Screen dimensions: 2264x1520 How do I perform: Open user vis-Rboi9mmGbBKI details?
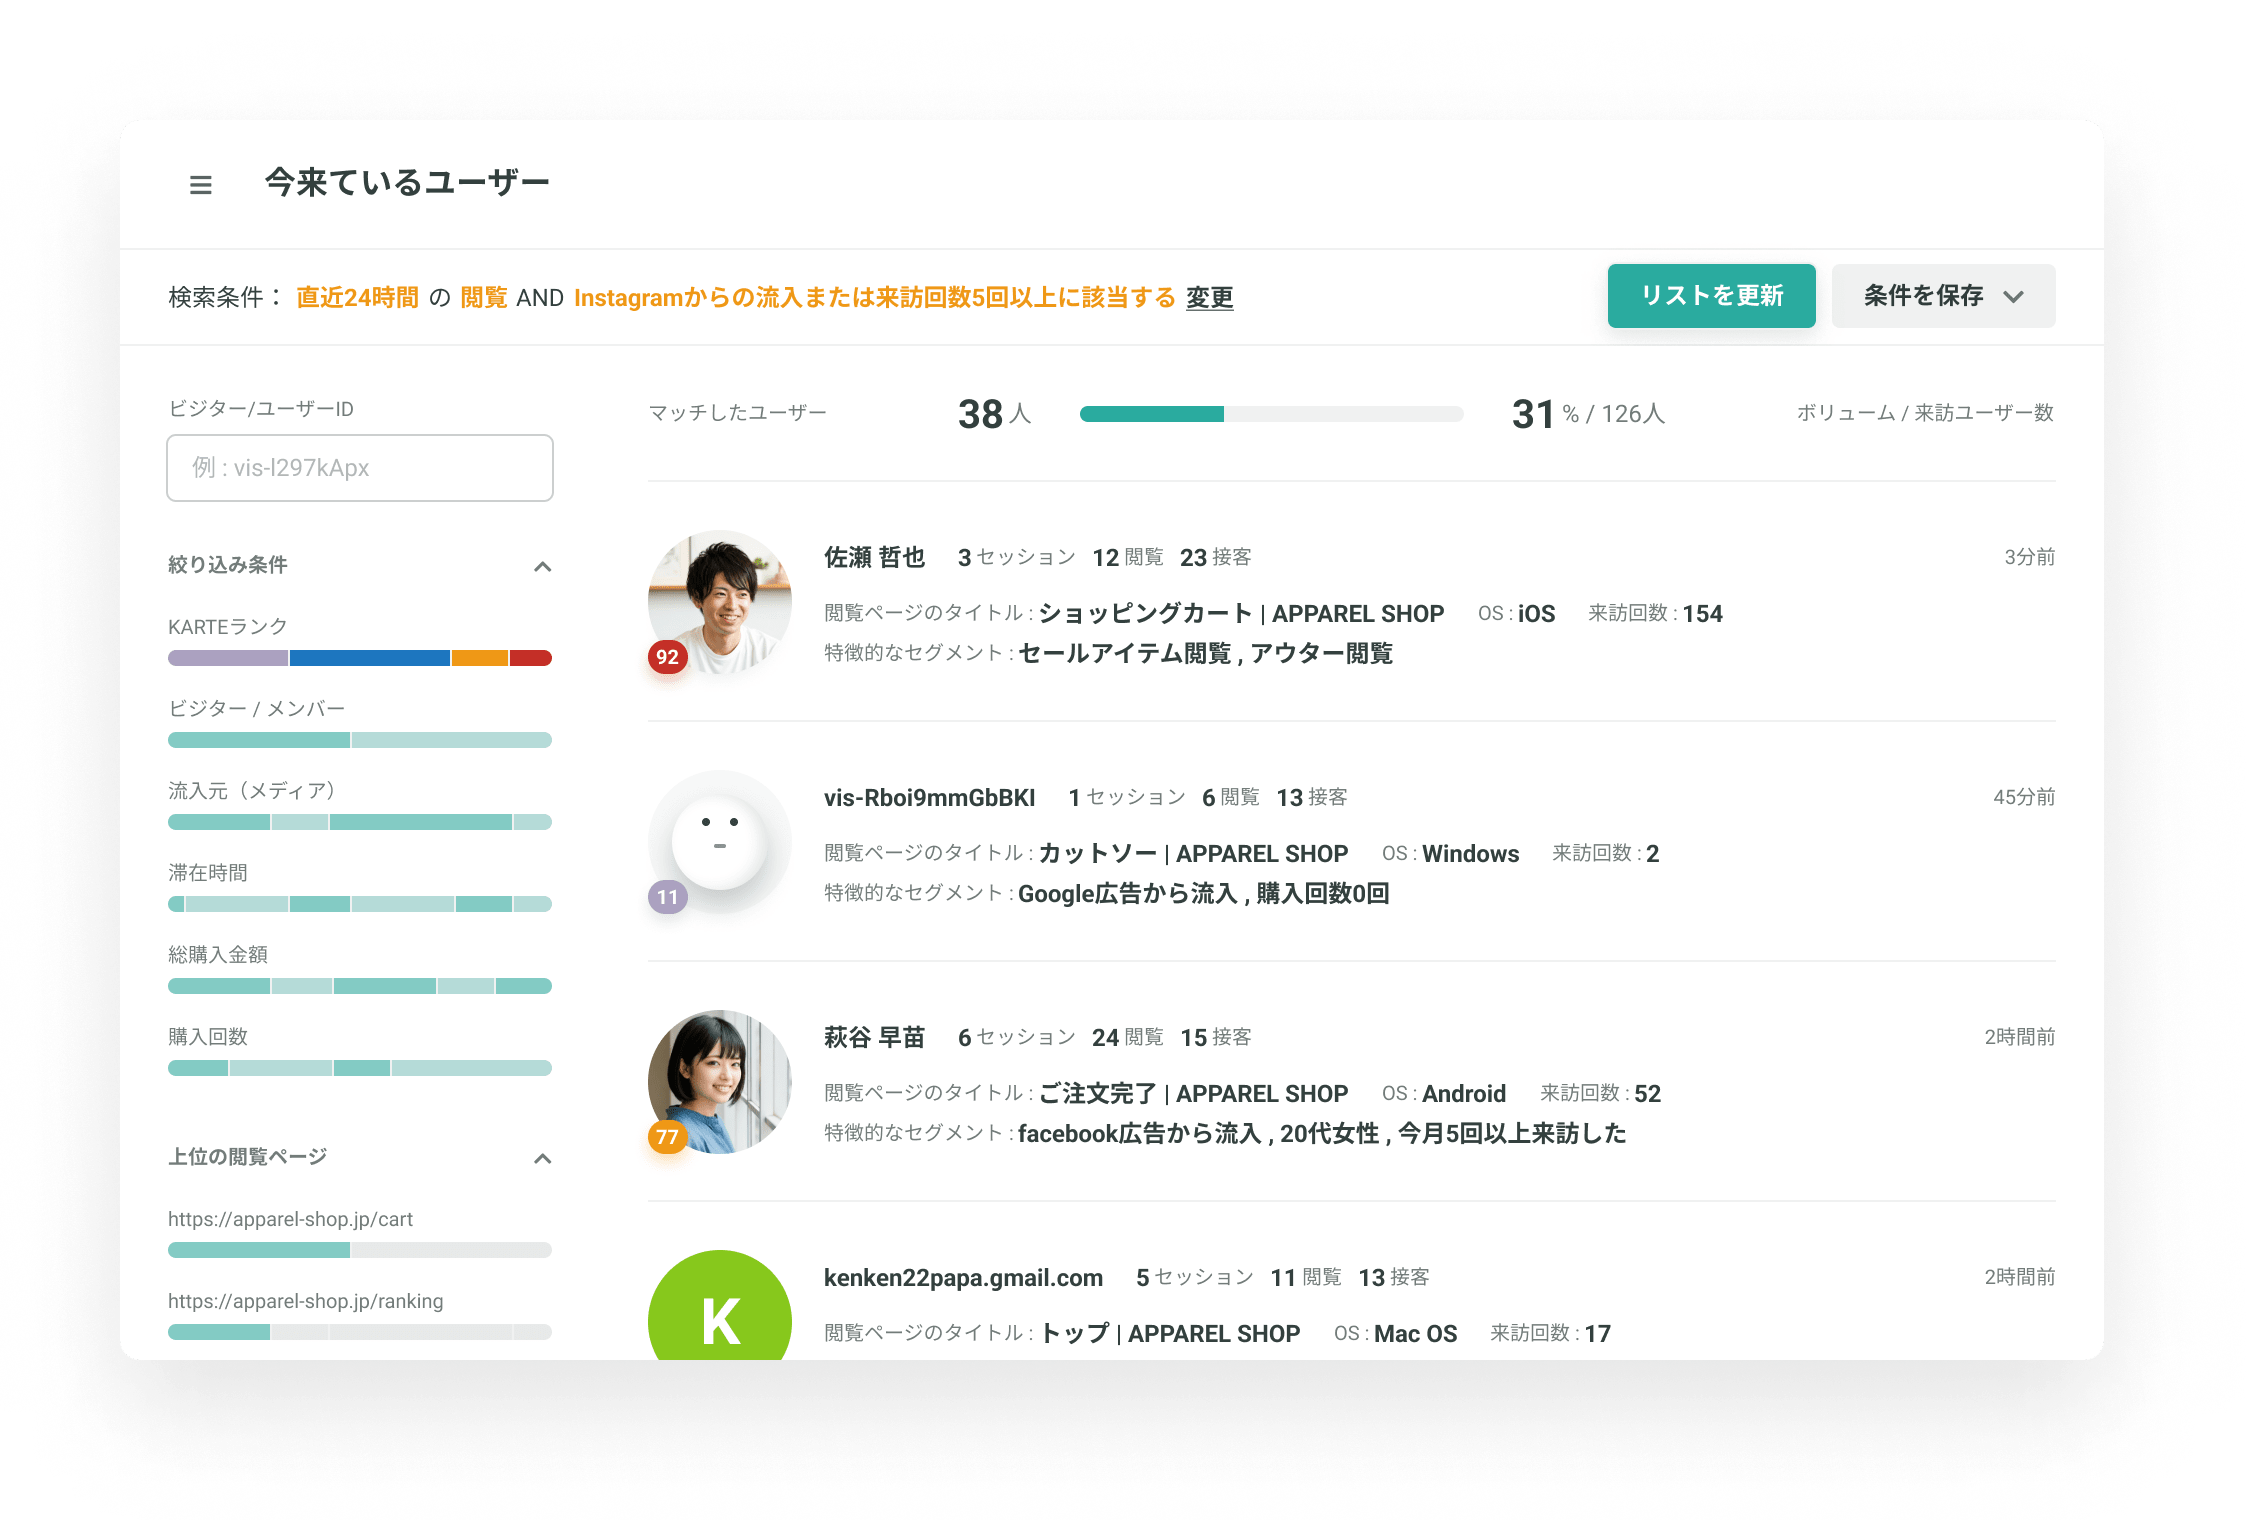coord(929,798)
